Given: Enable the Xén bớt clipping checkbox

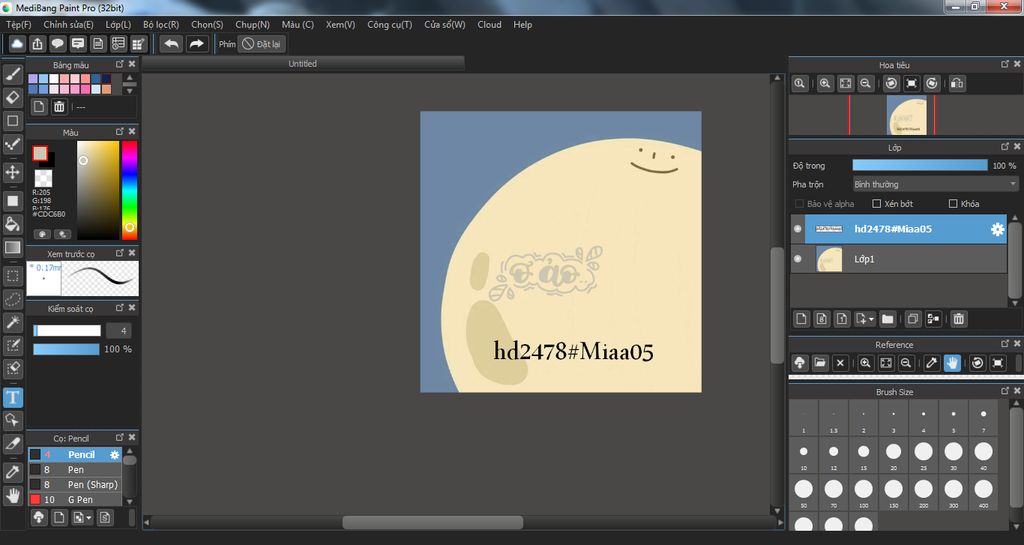Looking at the screenshot, I should click(876, 204).
